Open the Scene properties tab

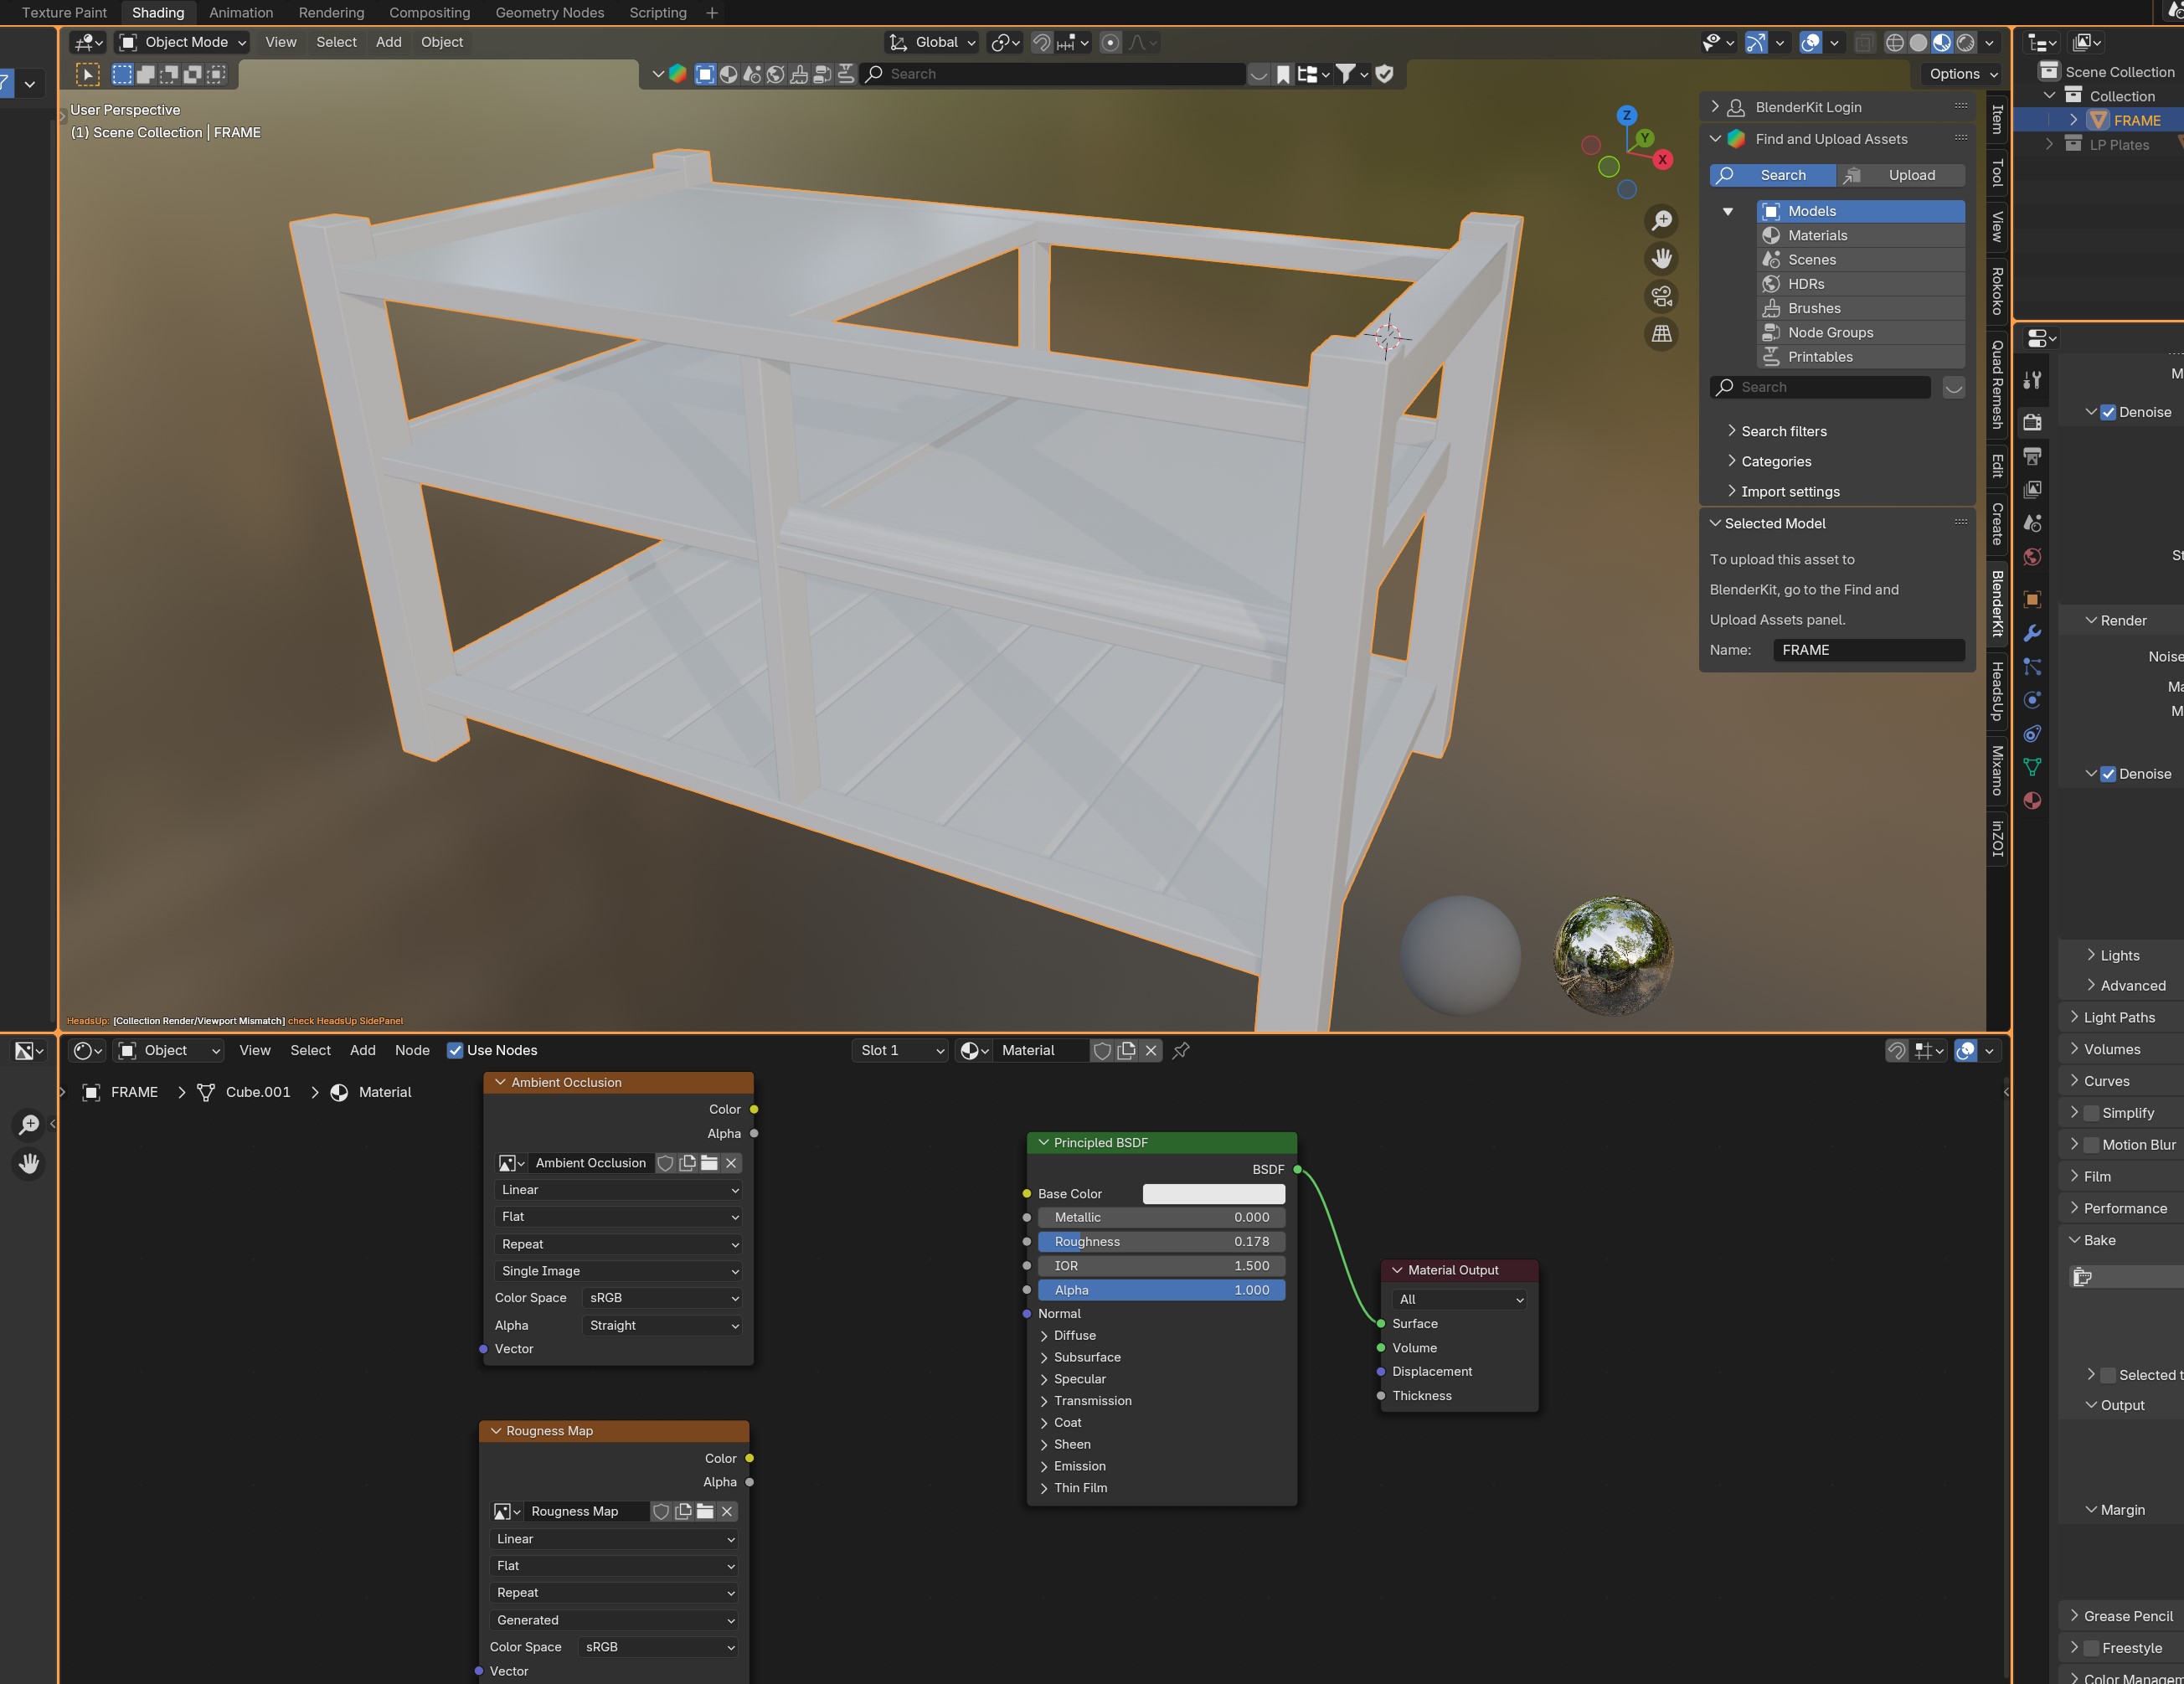click(2032, 523)
